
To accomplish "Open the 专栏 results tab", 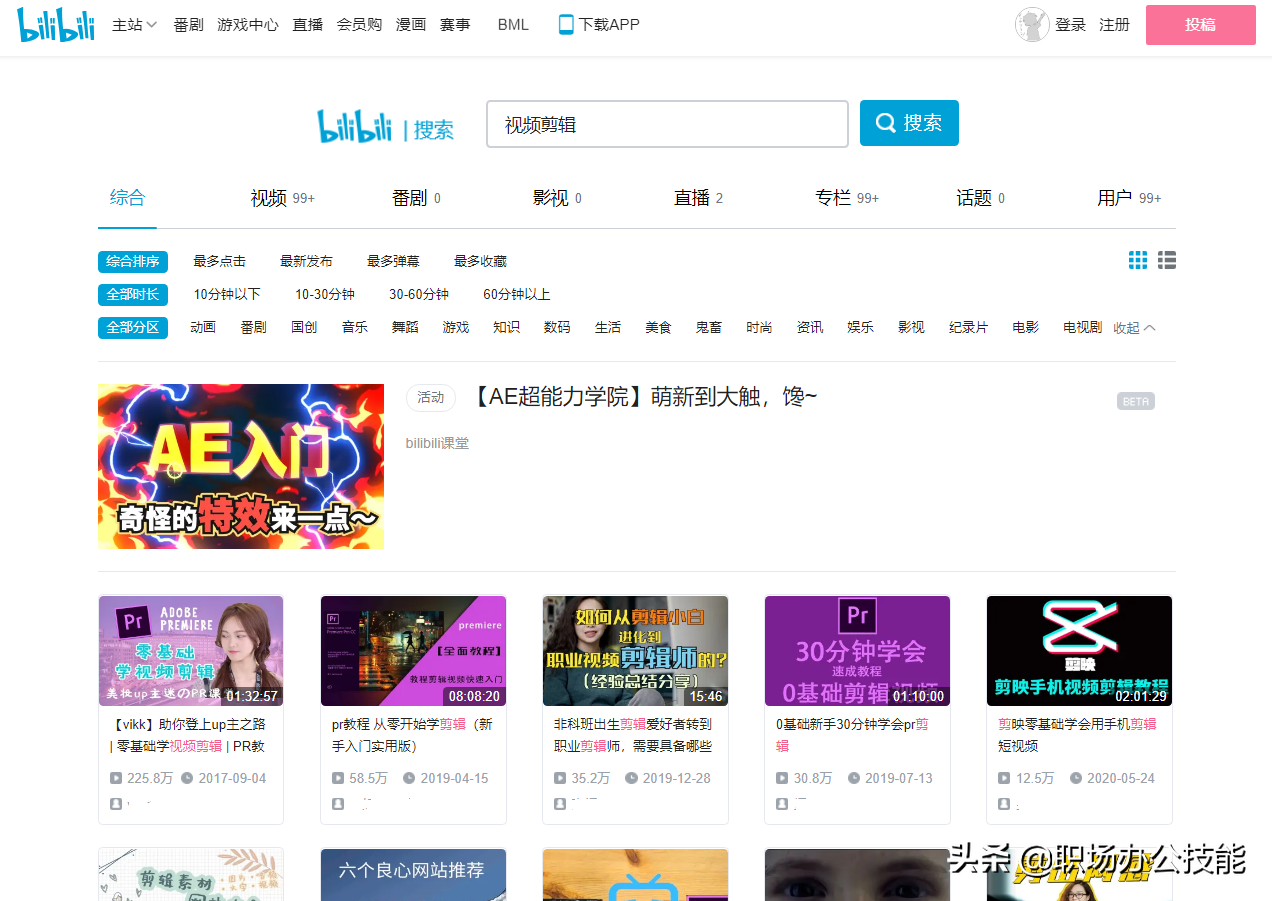I will pyautogui.click(x=847, y=198).
